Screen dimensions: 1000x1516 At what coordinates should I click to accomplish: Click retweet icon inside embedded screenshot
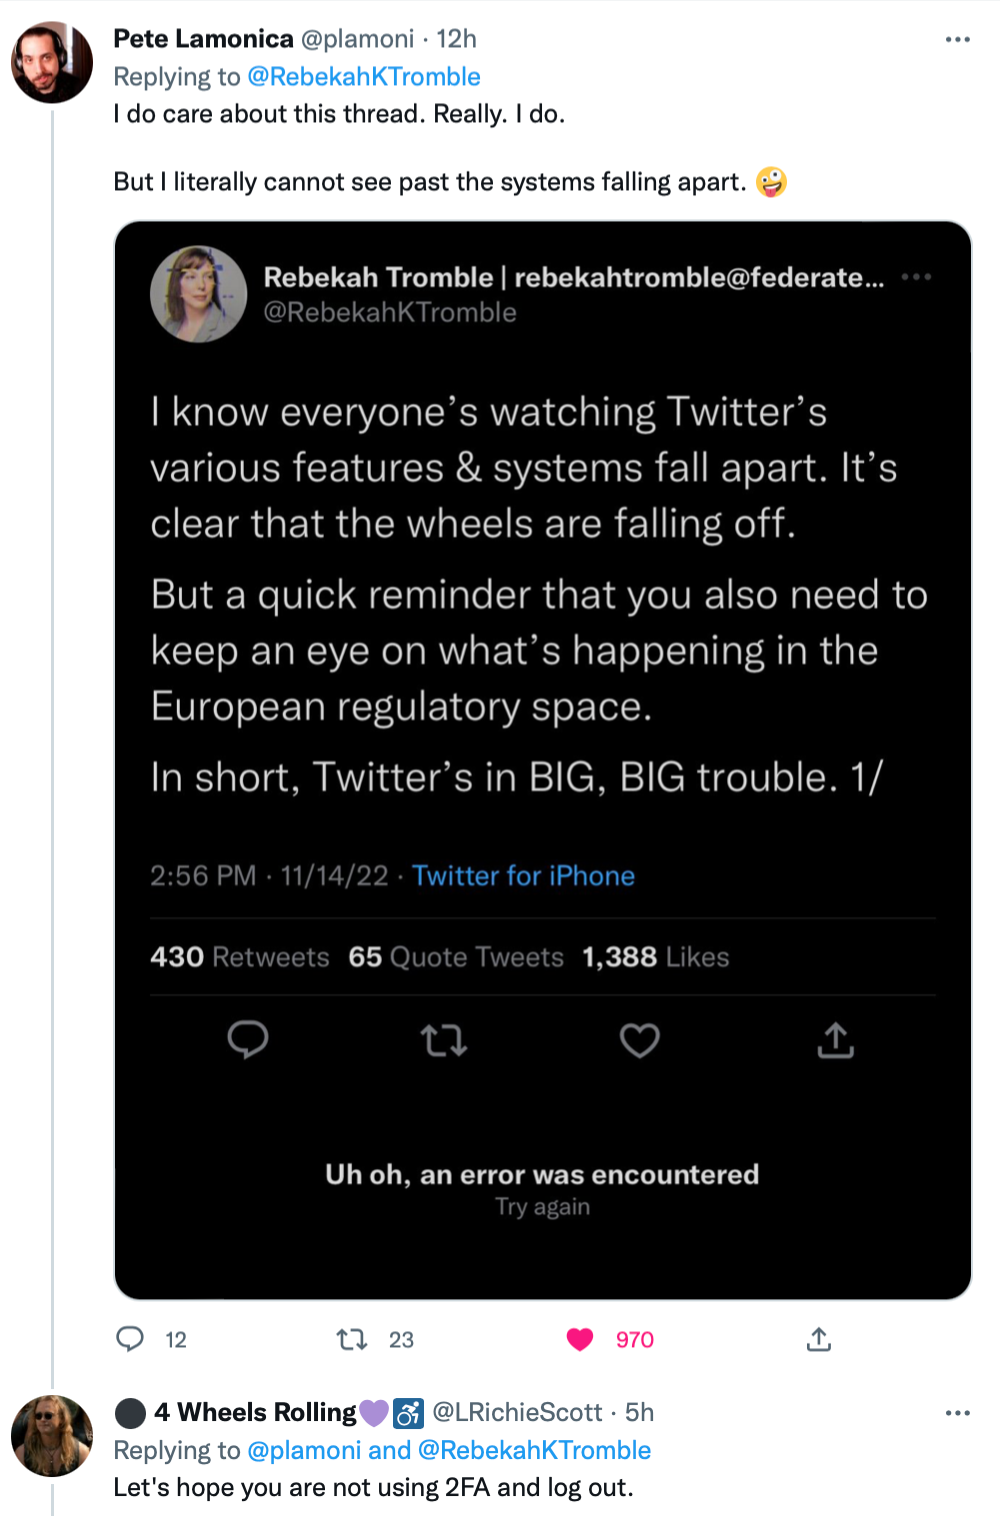(444, 1041)
